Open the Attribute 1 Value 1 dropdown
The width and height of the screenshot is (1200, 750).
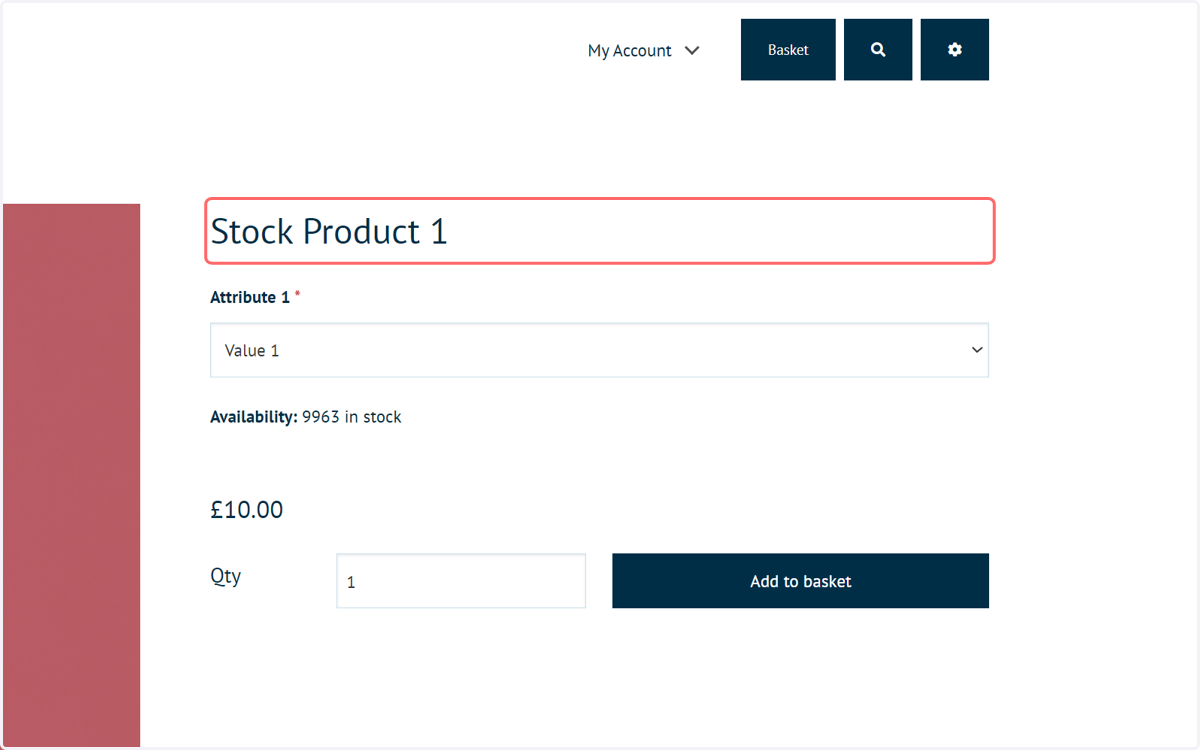pyautogui.click(x=599, y=350)
